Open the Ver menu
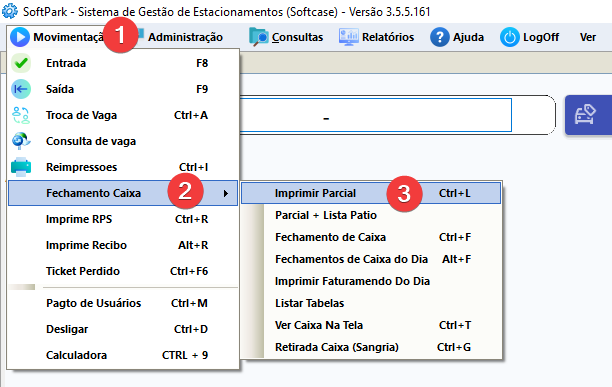This screenshot has width=612, height=387. coord(587,37)
